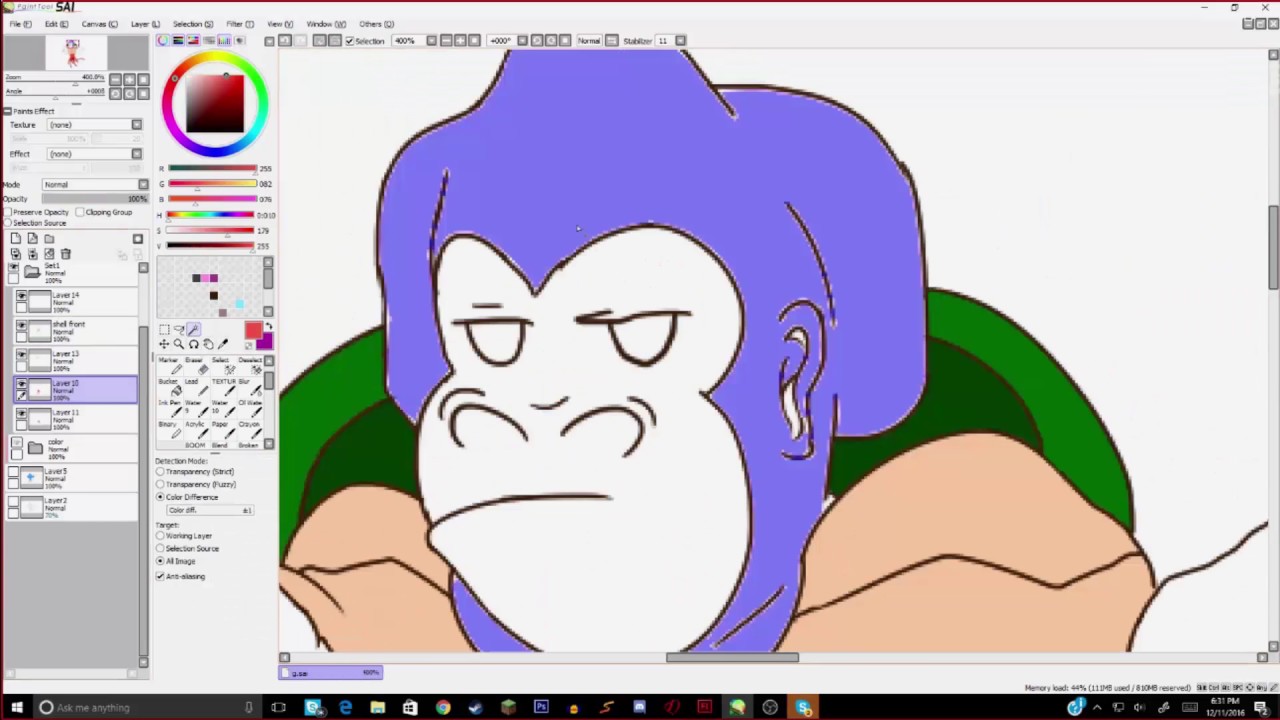
Task: Show the color wheel panel
Action: pyautogui.click(x=162, y=41)
